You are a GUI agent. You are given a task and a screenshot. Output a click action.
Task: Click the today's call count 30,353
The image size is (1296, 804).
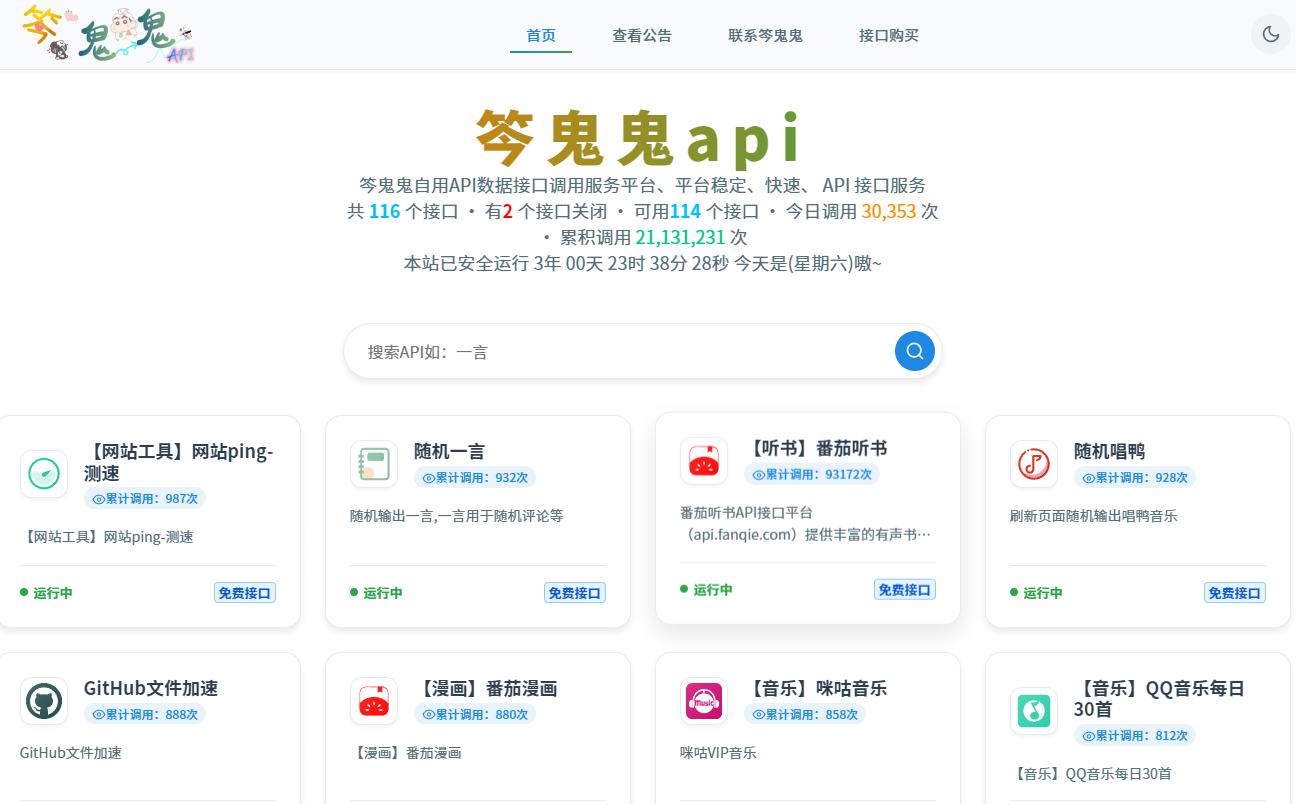[889, 212]
